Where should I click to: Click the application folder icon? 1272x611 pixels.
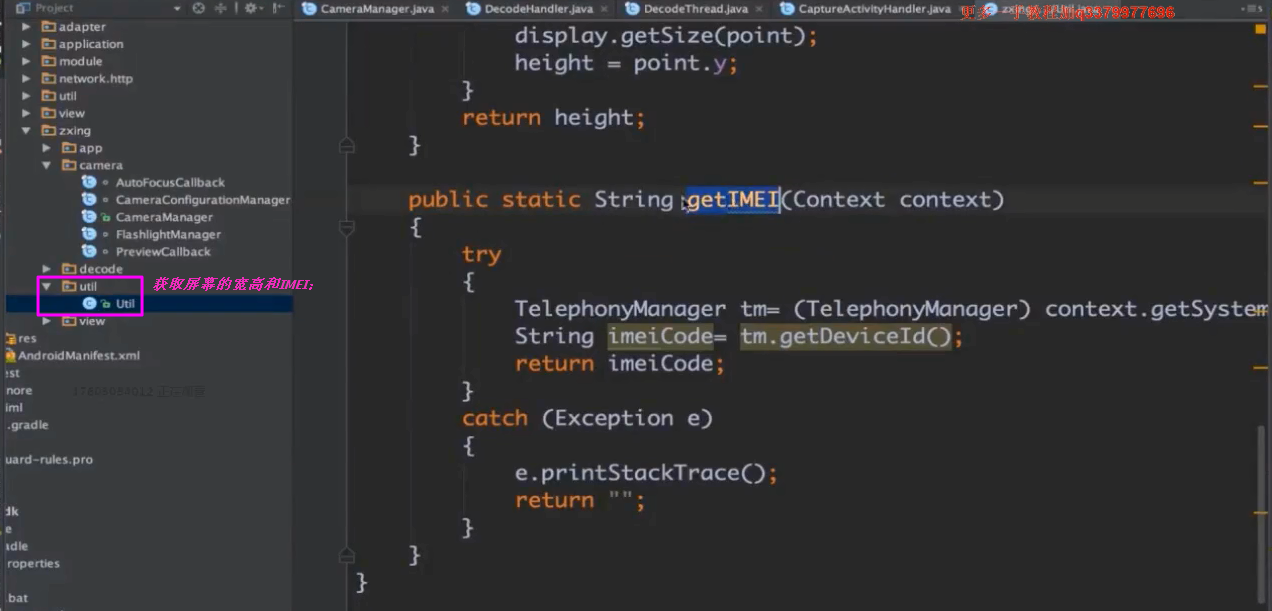[48, 44]
